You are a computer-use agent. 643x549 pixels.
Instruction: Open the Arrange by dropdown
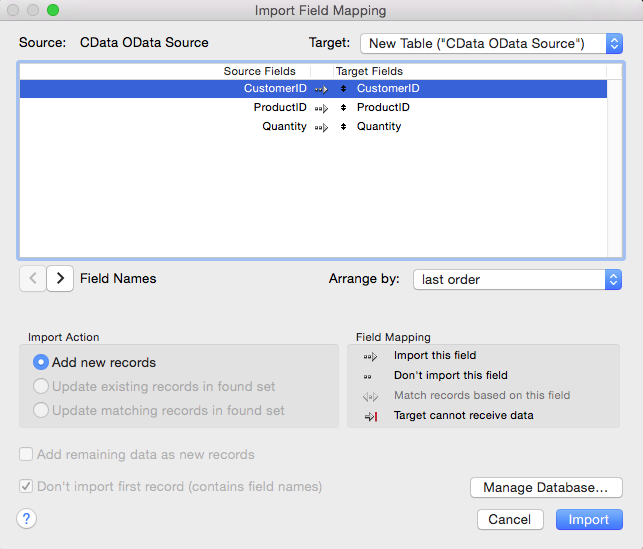click(x=518, y=280)
